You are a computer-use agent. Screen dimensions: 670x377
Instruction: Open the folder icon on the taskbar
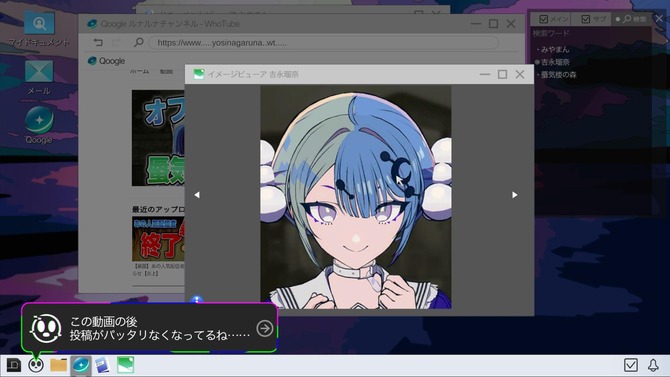(x=59, y=365)
